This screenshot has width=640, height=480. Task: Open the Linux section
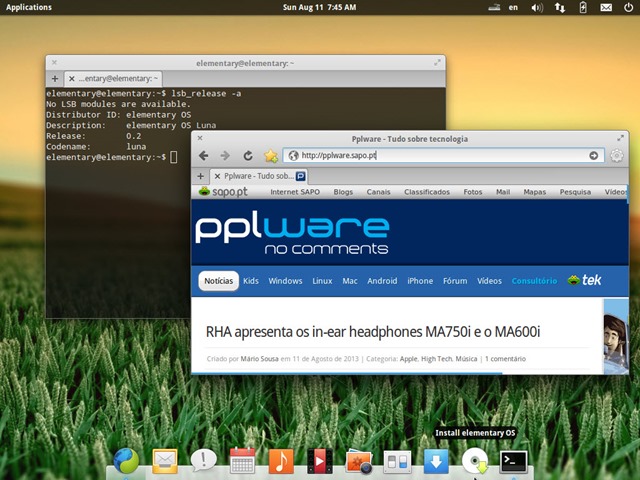(x=322, y=281)
